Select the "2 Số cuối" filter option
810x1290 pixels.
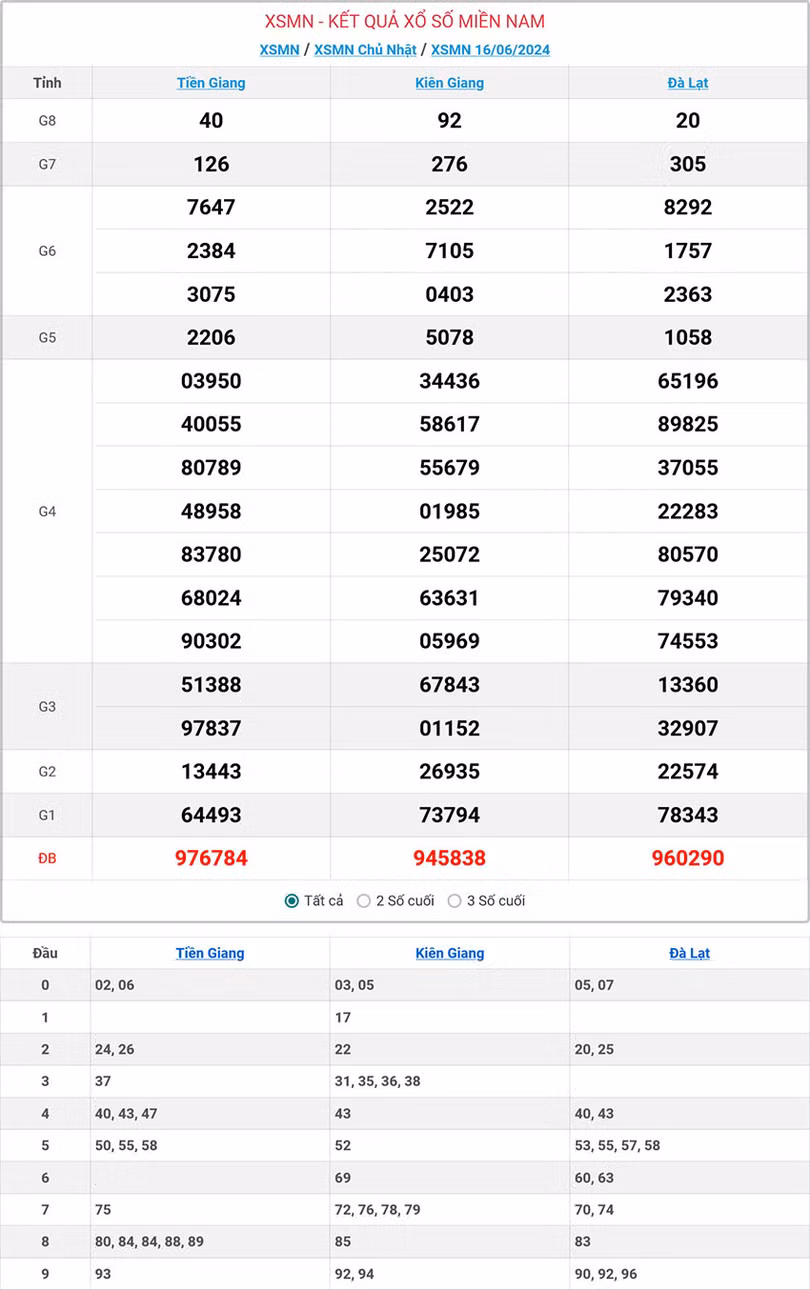[364, 900]
